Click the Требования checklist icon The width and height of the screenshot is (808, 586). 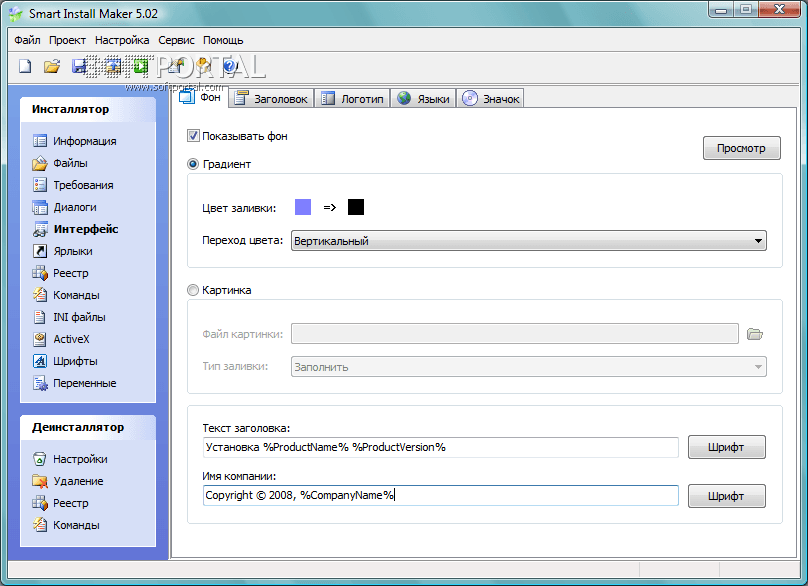tap(40, 185)
